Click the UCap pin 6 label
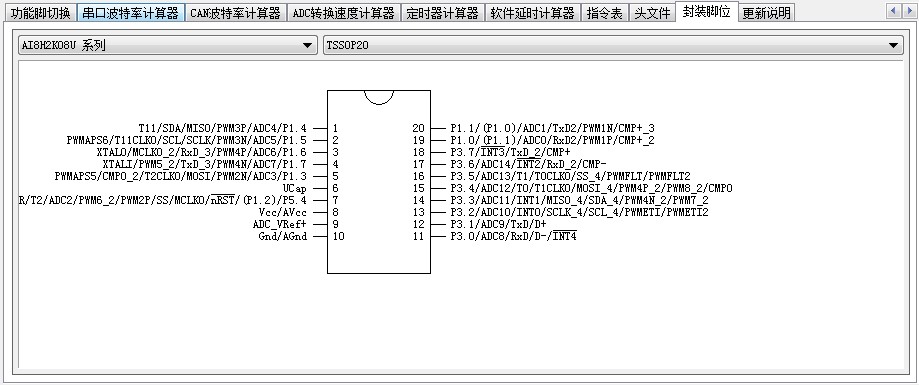 (x=294, y=188)
